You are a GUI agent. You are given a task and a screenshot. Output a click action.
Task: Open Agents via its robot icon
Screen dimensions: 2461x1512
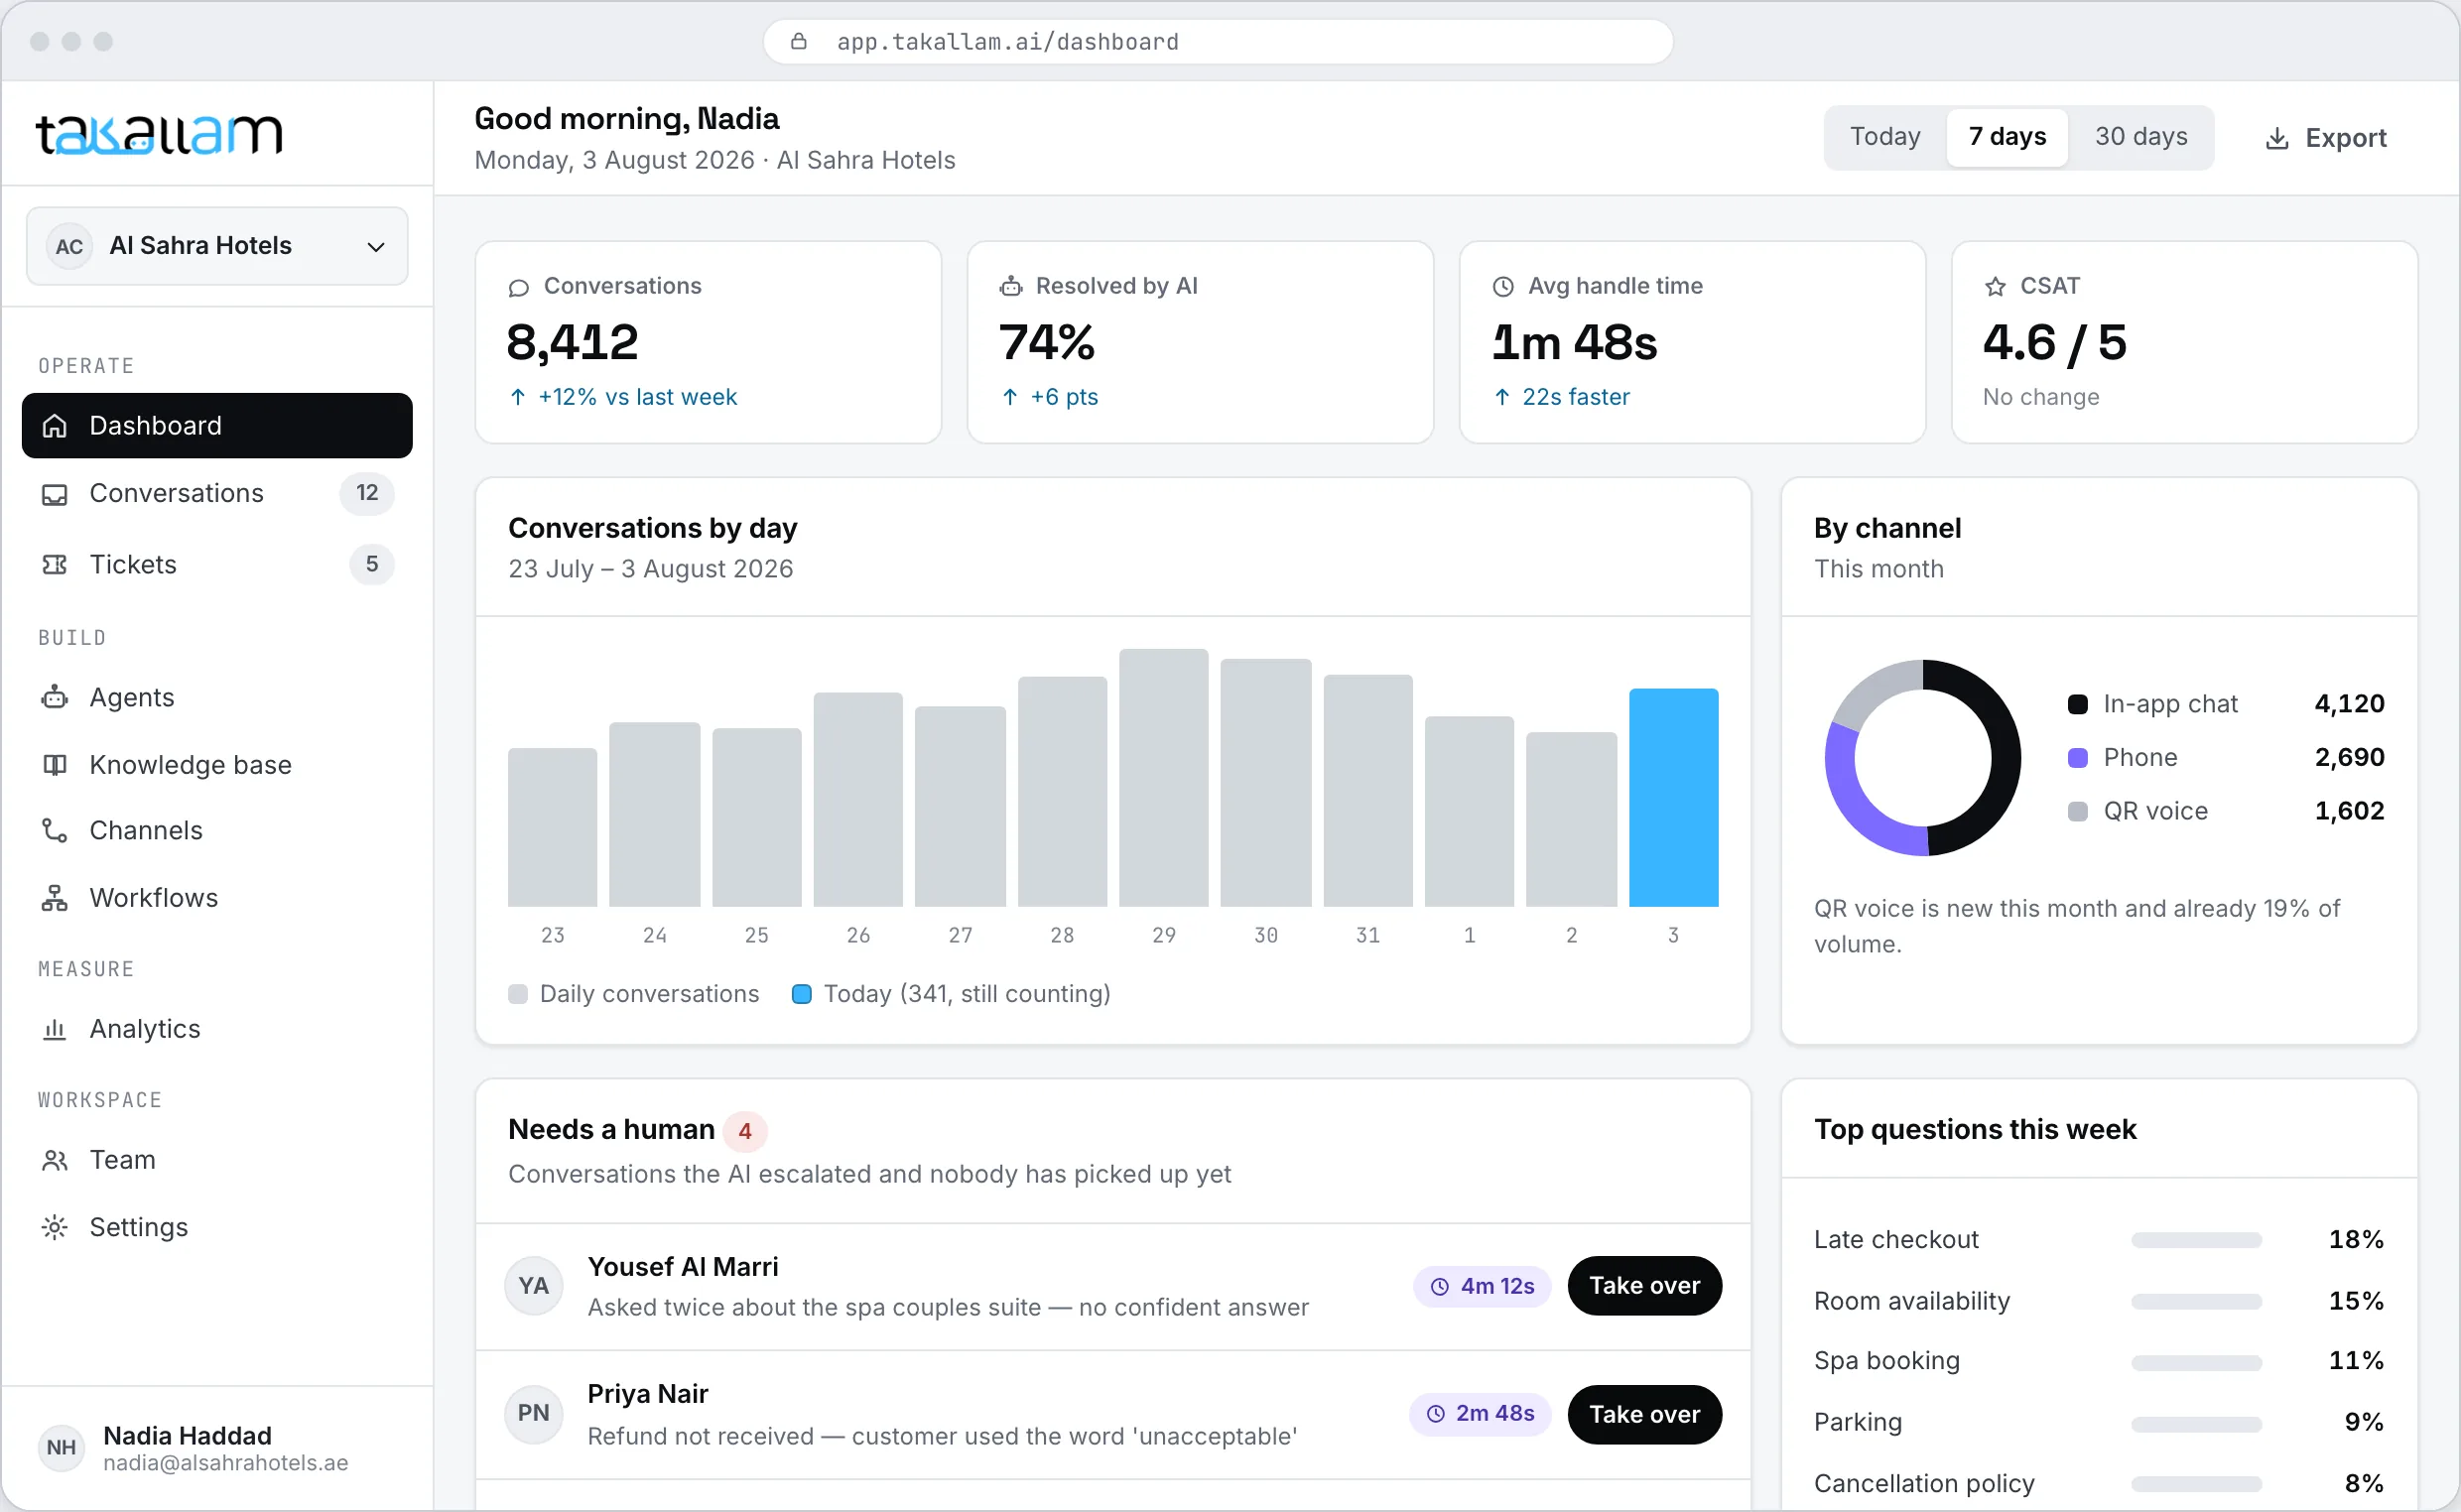[54, 697]
